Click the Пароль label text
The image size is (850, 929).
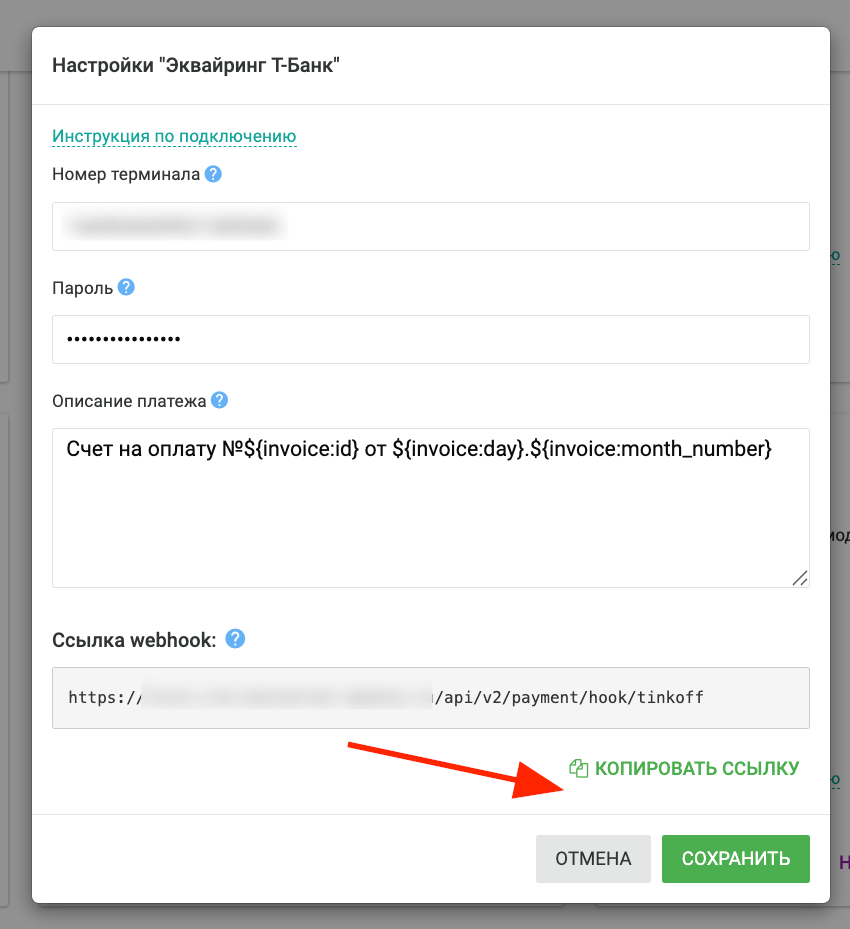click(82, 288)
